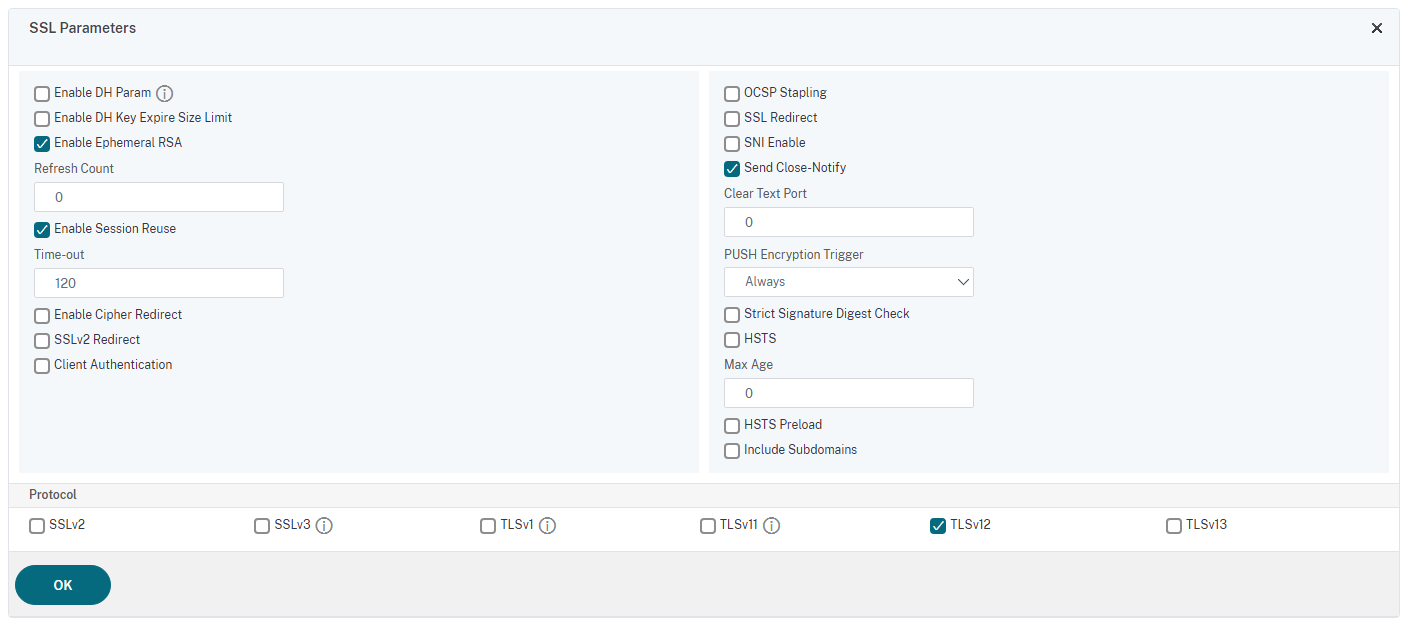This screenshot has height=625, width=1409.
Task: Tick the OCSP Stapling checkbox
Action: 732,94
